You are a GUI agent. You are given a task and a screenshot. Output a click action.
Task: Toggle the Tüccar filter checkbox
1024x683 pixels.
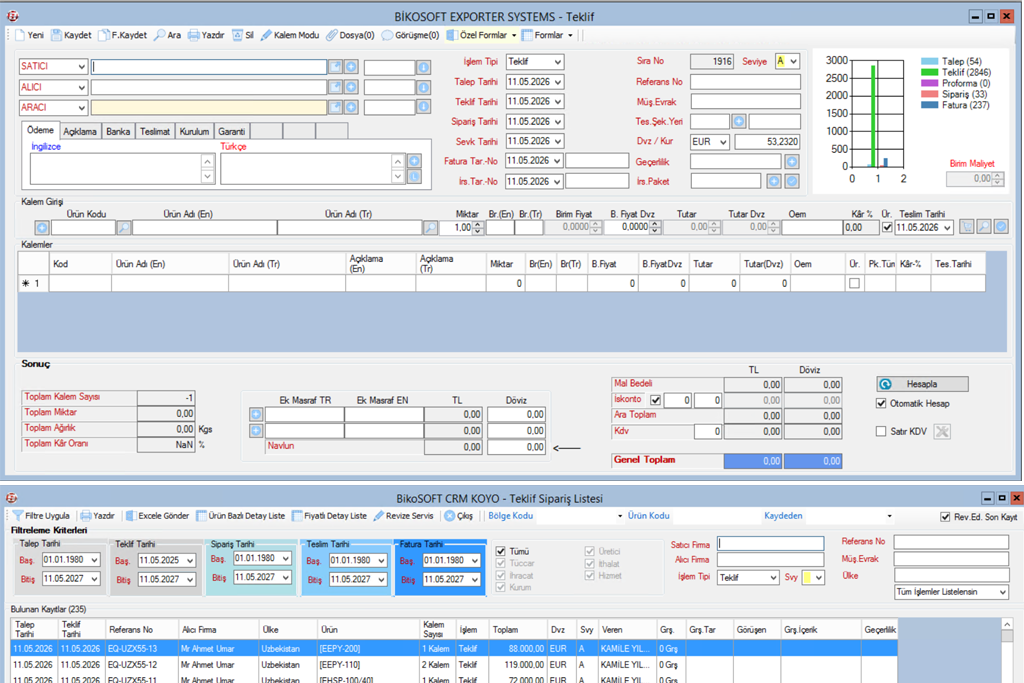coord(501,563)
